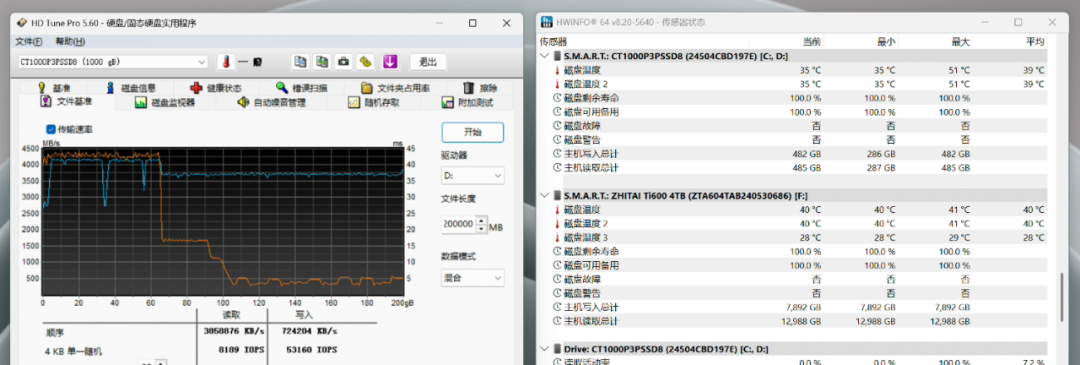Click the camera save screenshot icon

coord(343,62)
